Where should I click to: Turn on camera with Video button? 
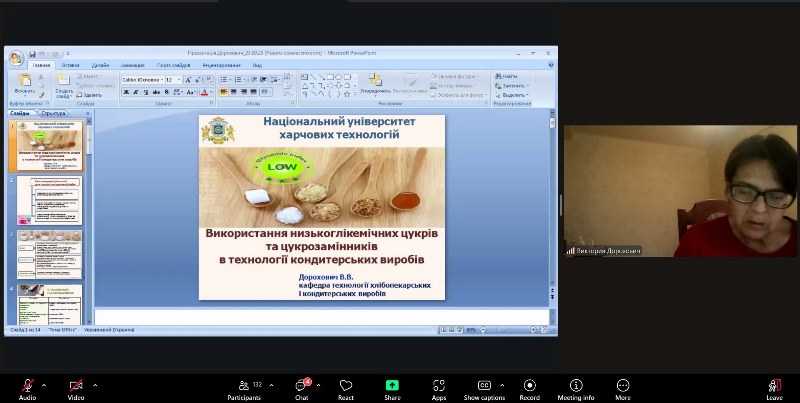click(76, 385)
